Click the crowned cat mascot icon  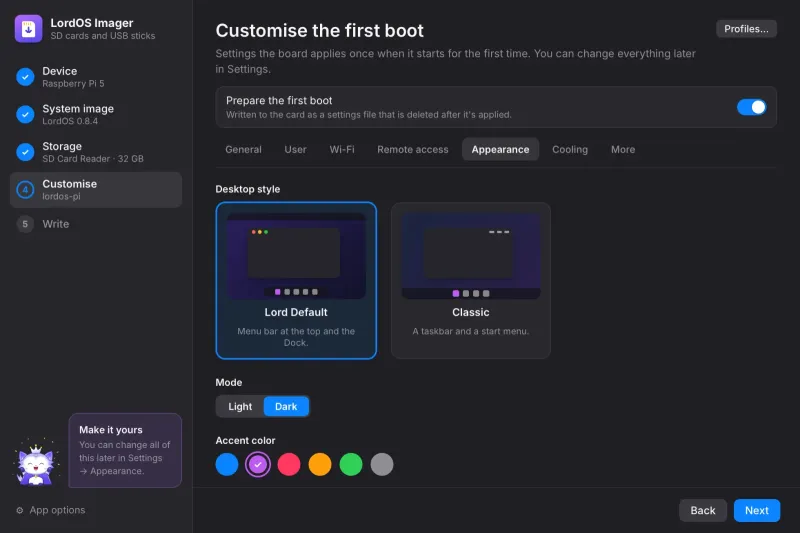click(36, 463)
